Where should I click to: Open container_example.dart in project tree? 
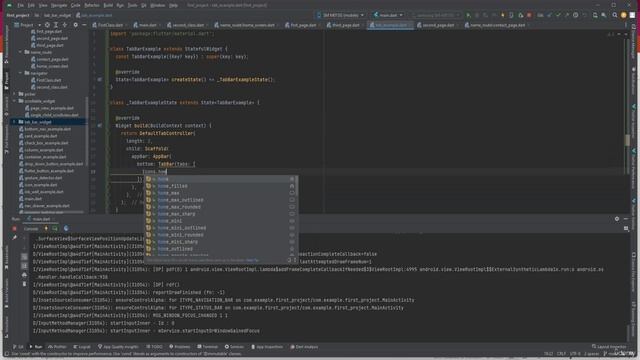42,157
